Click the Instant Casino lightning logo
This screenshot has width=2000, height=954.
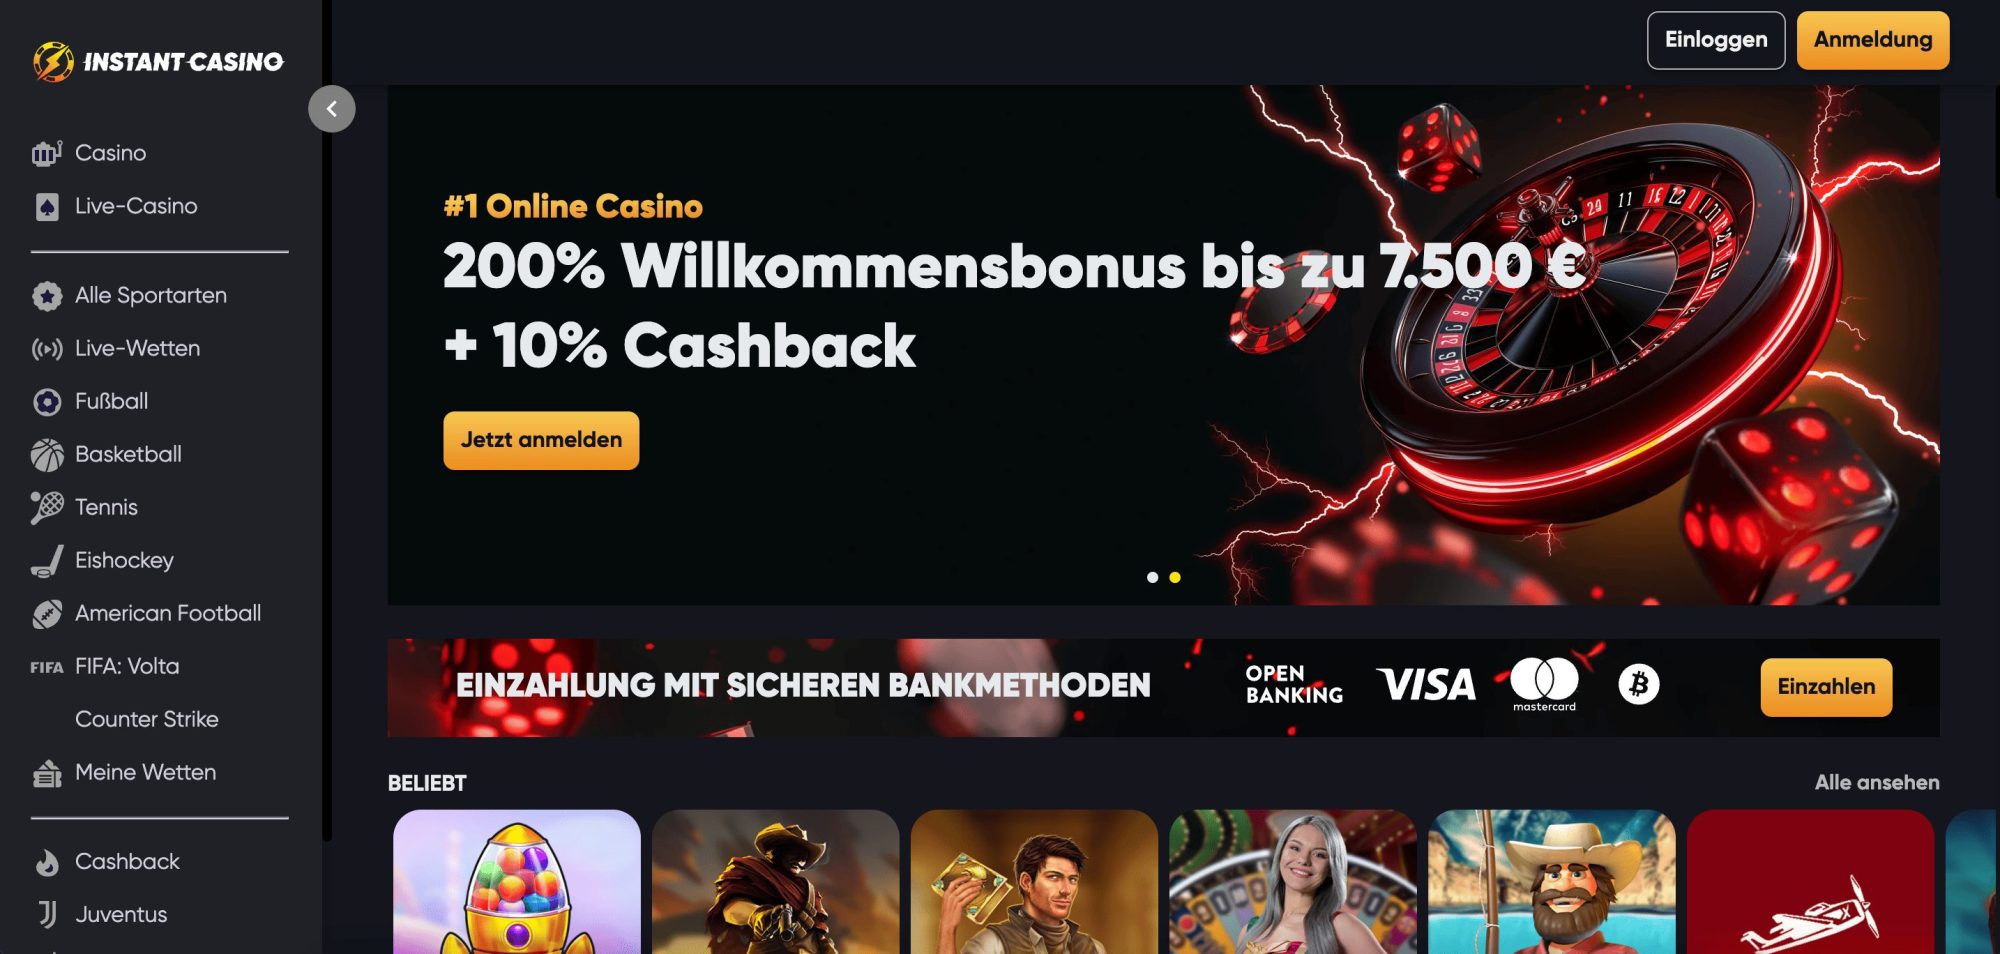[53, 62]
